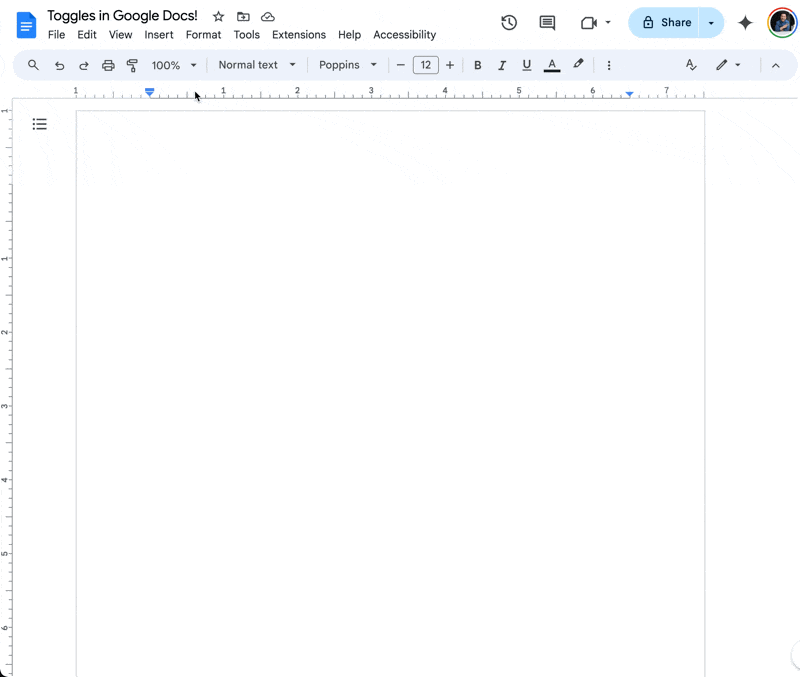Screen dimensions: 800x677
Task: Open the toolbar's three-dot More options
Action: tap(609, 65)
